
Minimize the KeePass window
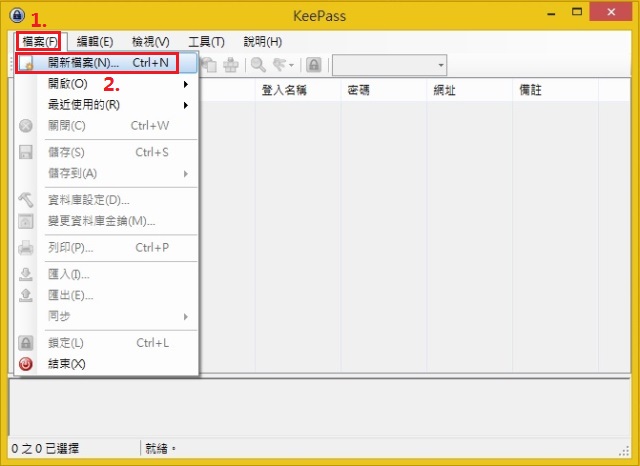[x=551, y=13]
